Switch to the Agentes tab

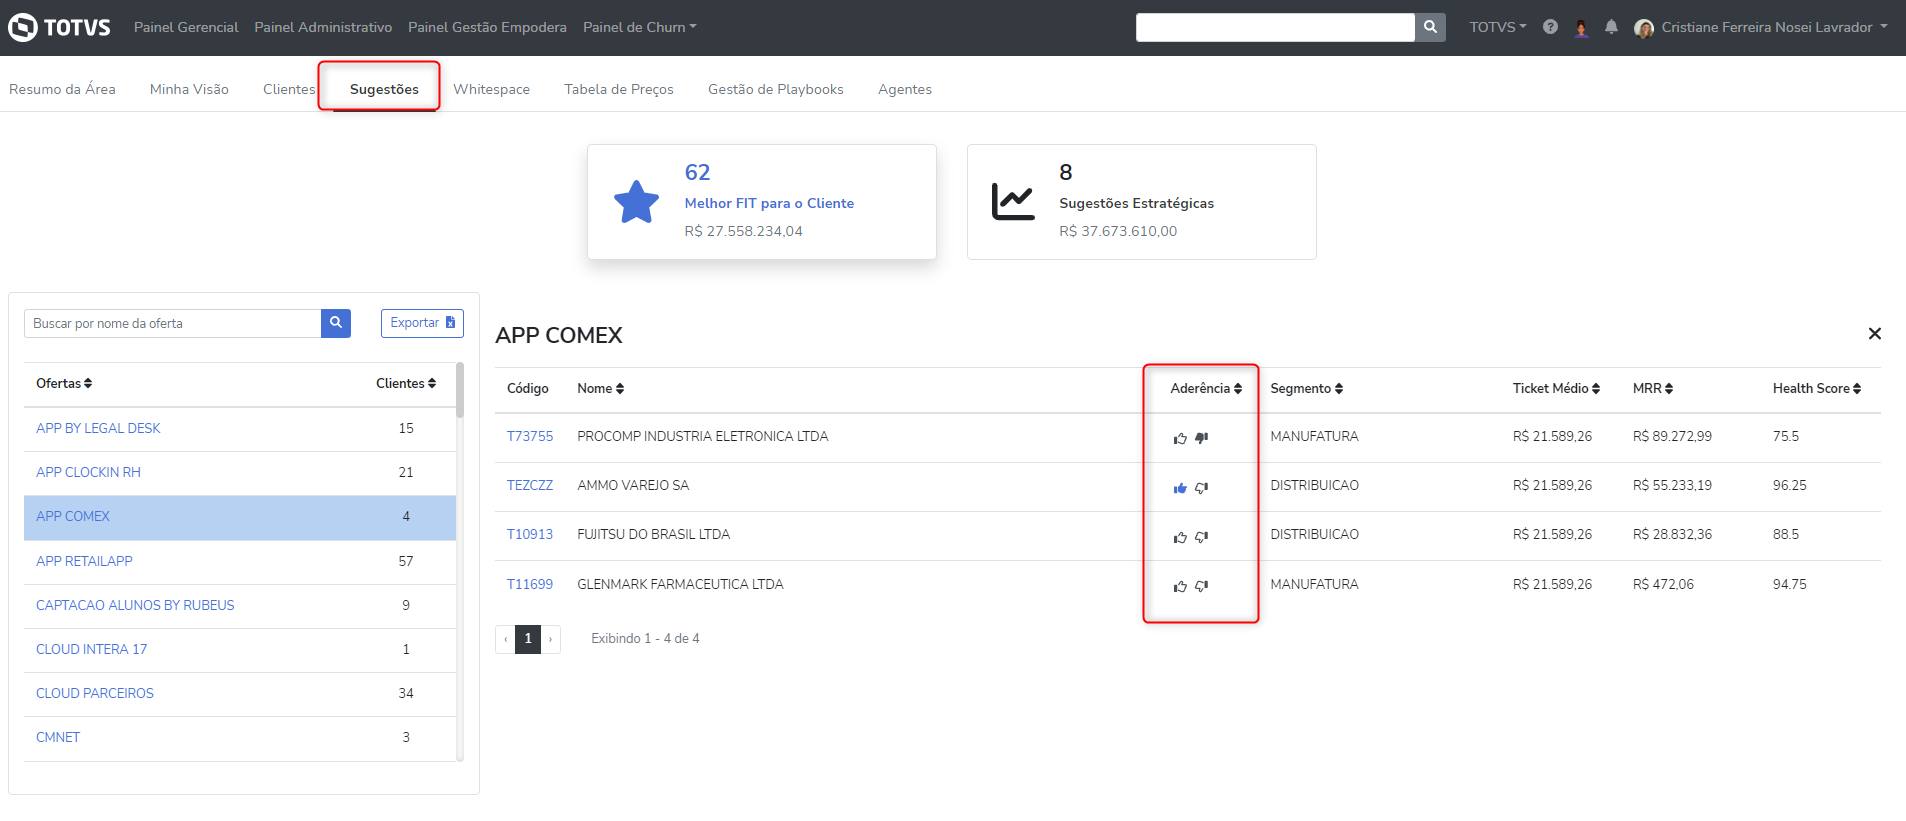click(905, 89)
